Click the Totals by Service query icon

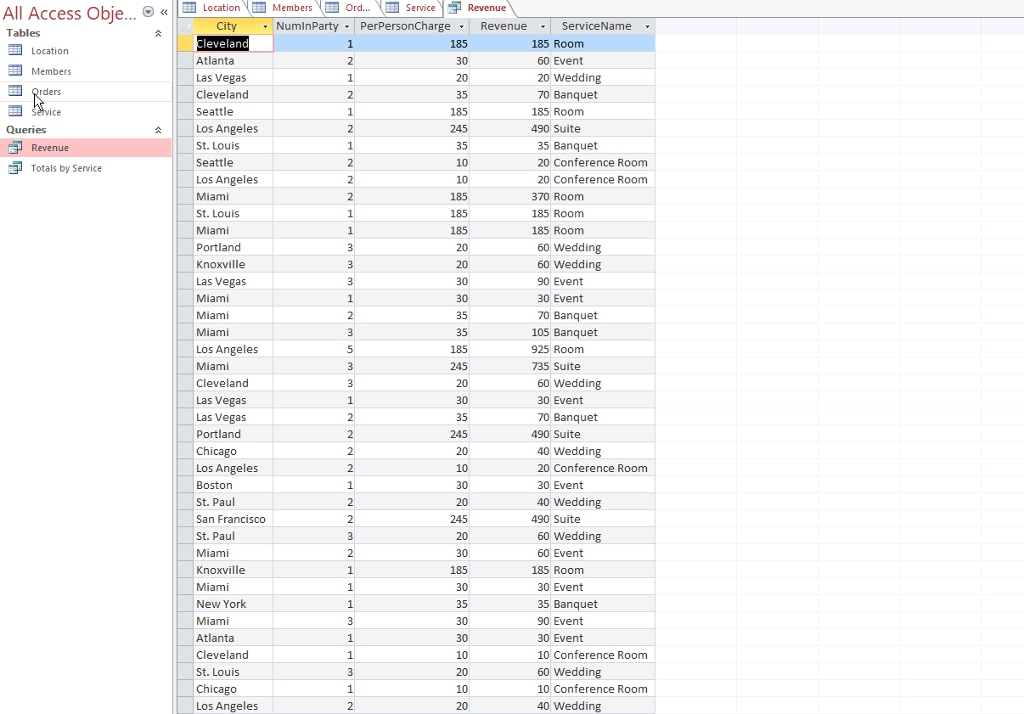tap(14, 168)
